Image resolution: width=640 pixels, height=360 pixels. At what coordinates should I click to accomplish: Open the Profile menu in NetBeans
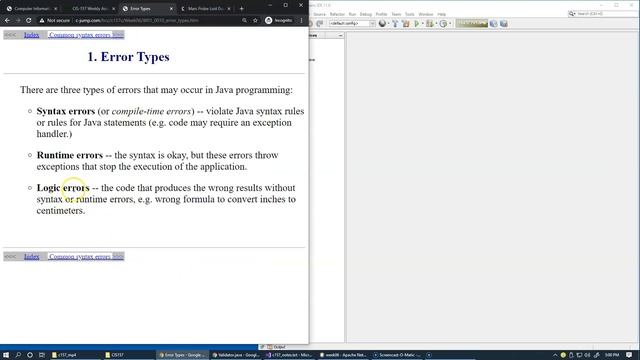(x=381, y=14)
